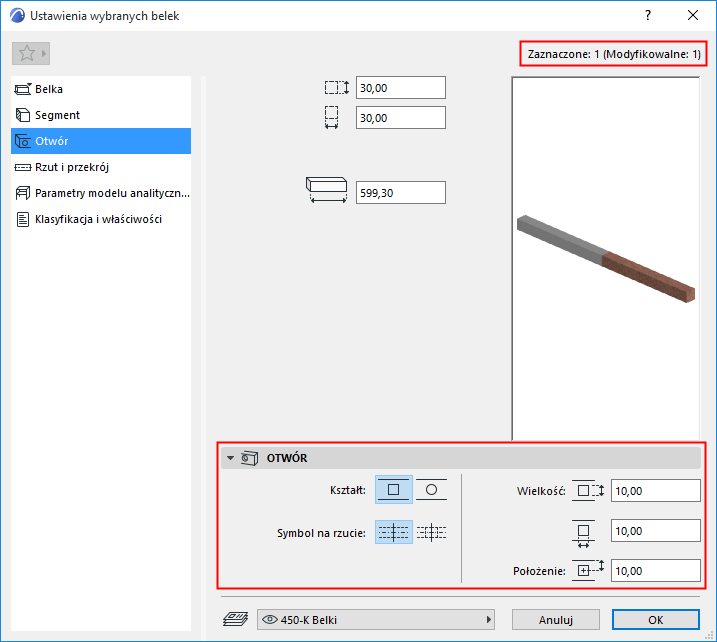Click the beam length icon
This screenshot has width=717, height=642.
point(326,190)
